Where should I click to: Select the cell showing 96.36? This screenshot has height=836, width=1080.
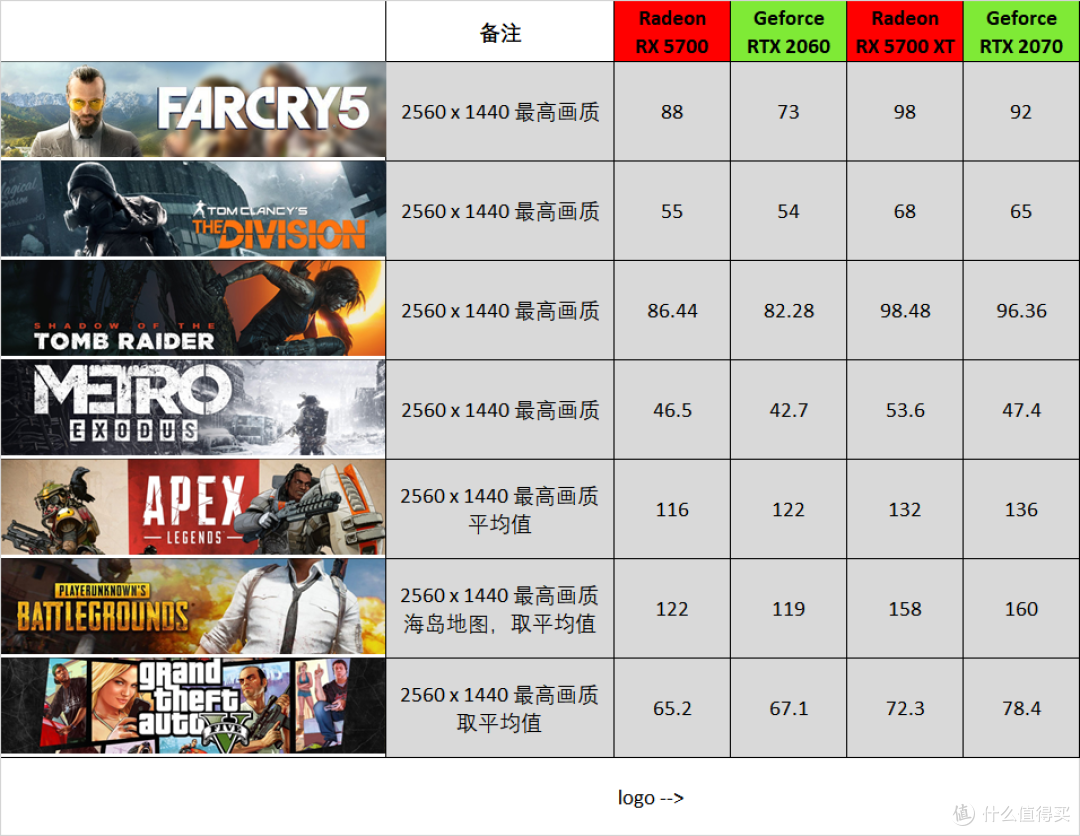point(1021,310)
